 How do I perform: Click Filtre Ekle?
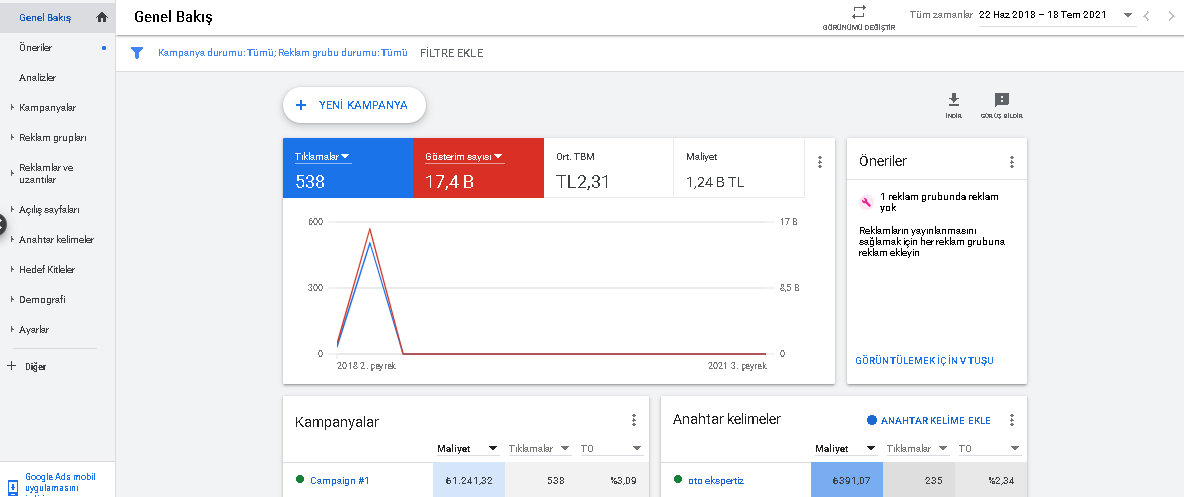click(452, 54)
